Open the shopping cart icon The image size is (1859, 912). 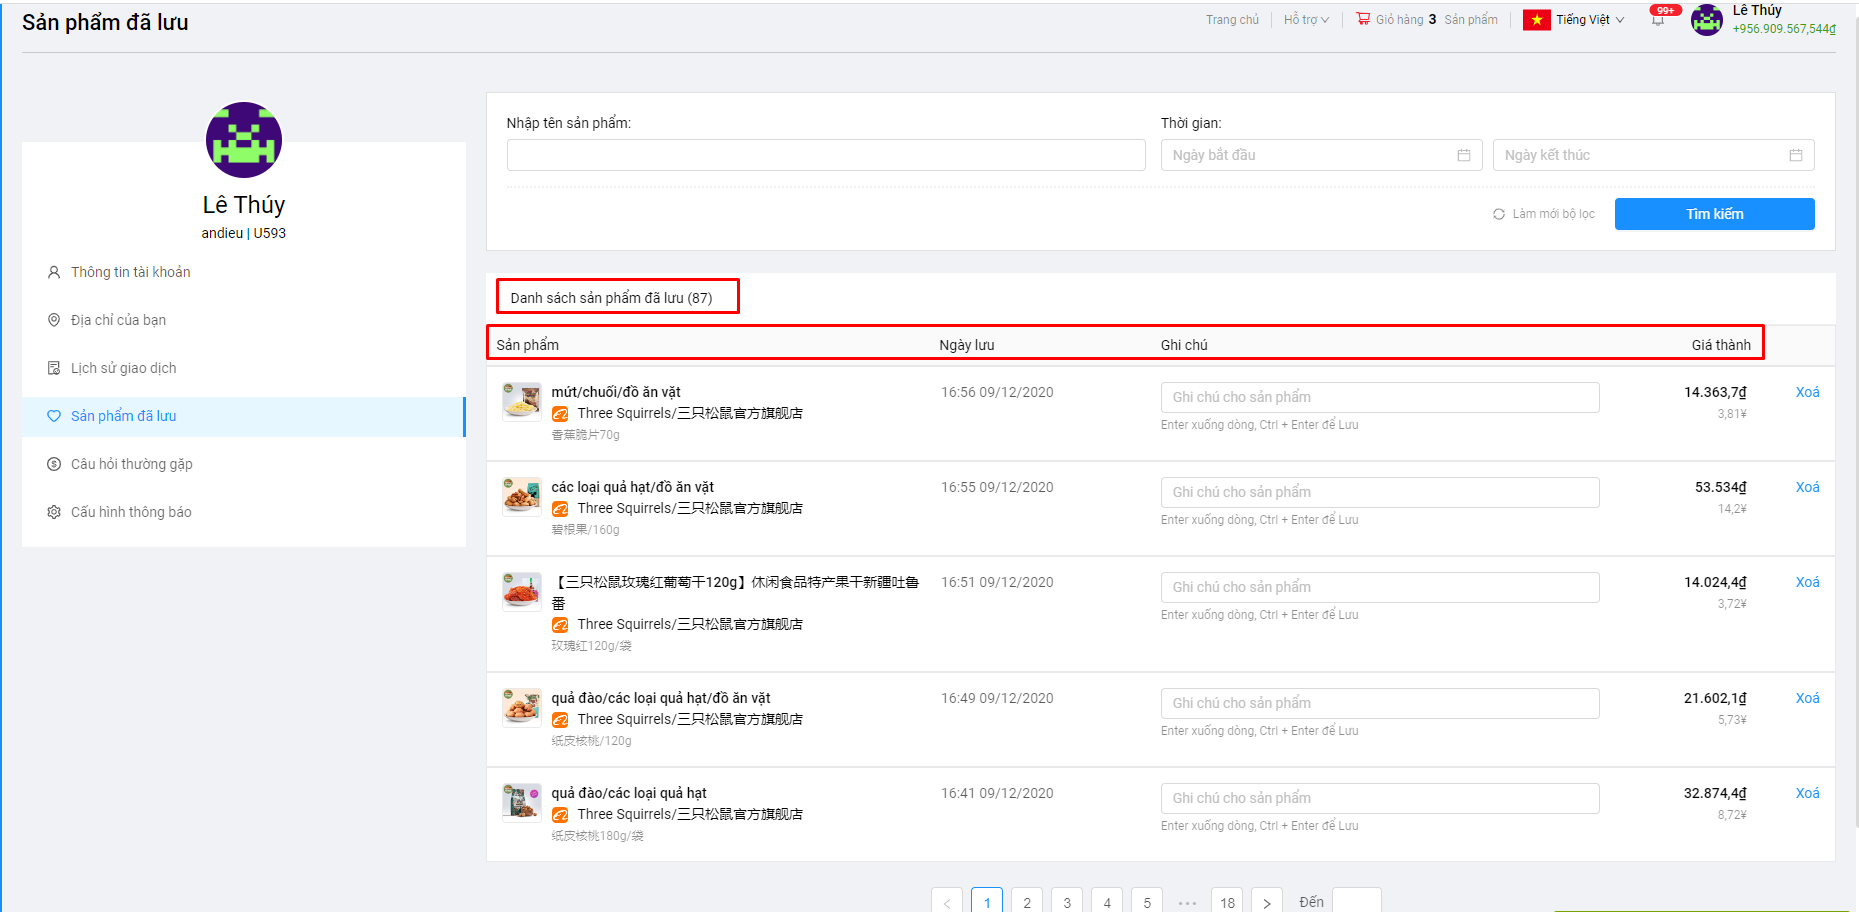coord(1362,19)
